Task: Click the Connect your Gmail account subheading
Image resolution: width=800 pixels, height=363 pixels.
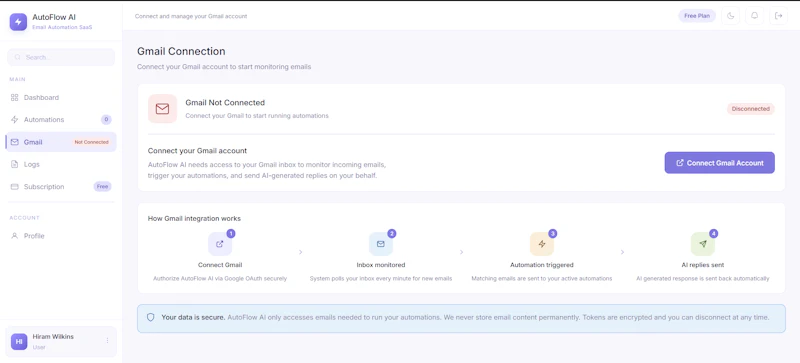Action: [197, 151]
